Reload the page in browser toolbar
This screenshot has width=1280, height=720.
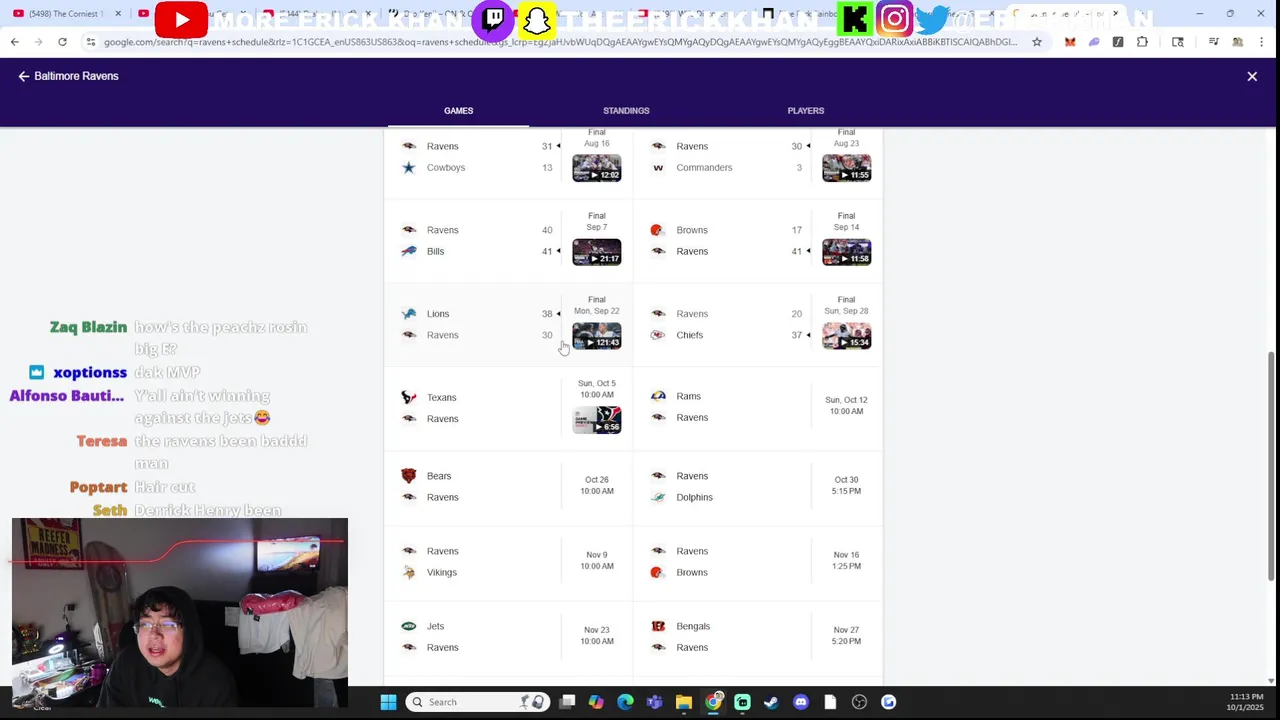tap(62, 42)
